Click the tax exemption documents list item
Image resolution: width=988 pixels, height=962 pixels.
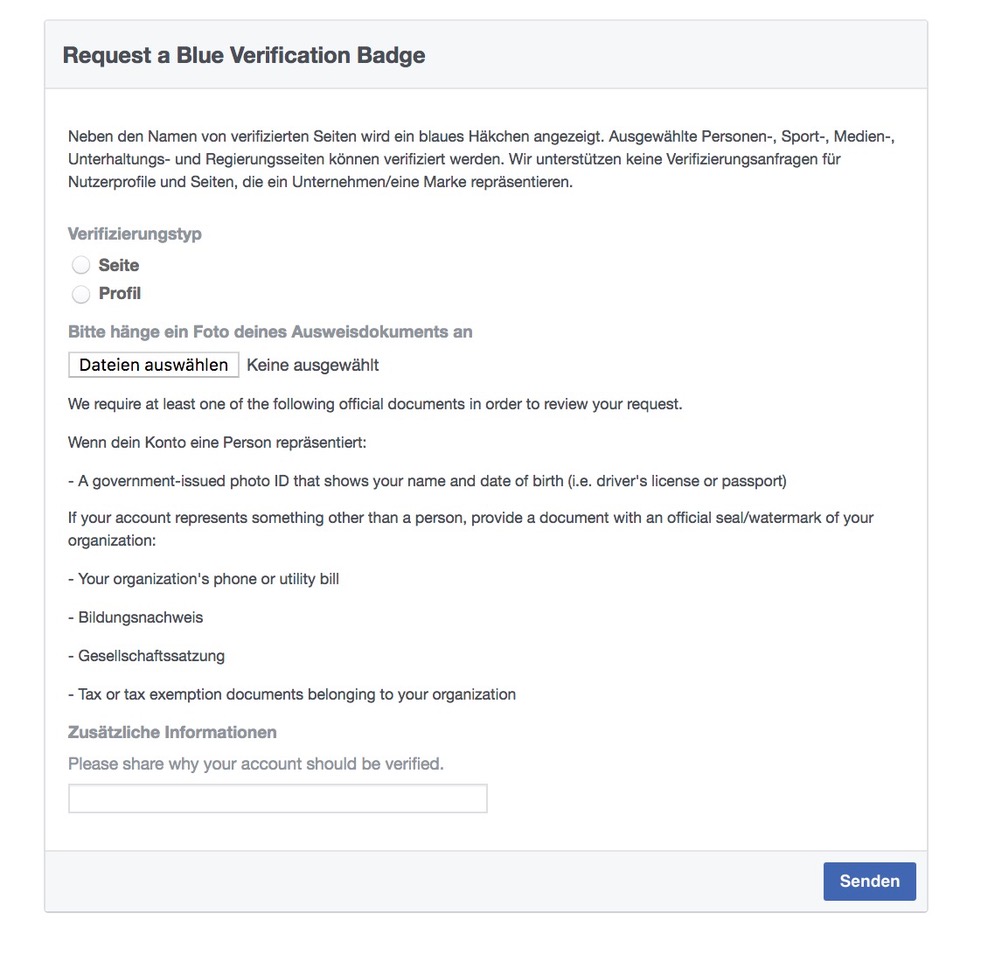(x=292, y=694)
